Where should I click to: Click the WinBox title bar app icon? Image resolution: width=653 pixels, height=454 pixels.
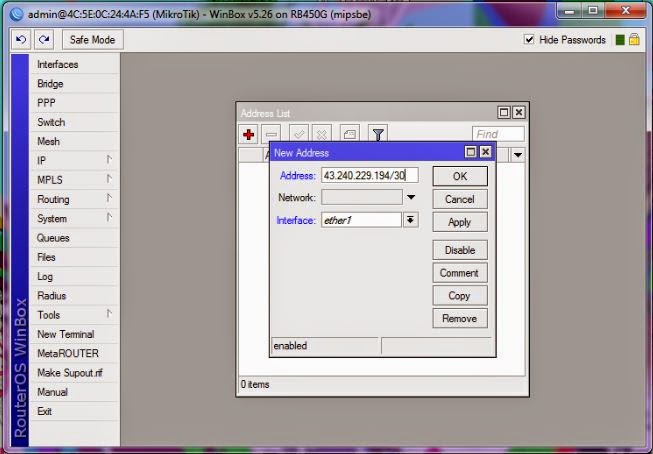[x=17, y=14]
